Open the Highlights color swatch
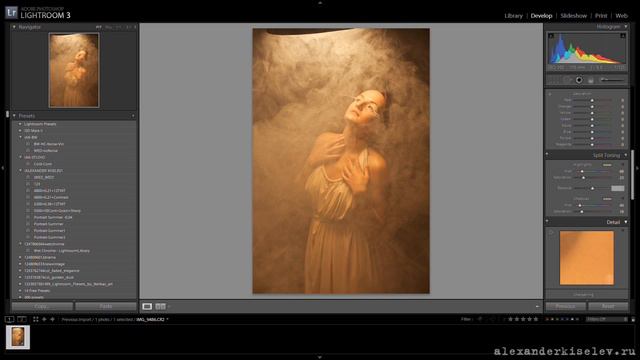The height and width of the screenshot is (360, 640). (607, 165)
